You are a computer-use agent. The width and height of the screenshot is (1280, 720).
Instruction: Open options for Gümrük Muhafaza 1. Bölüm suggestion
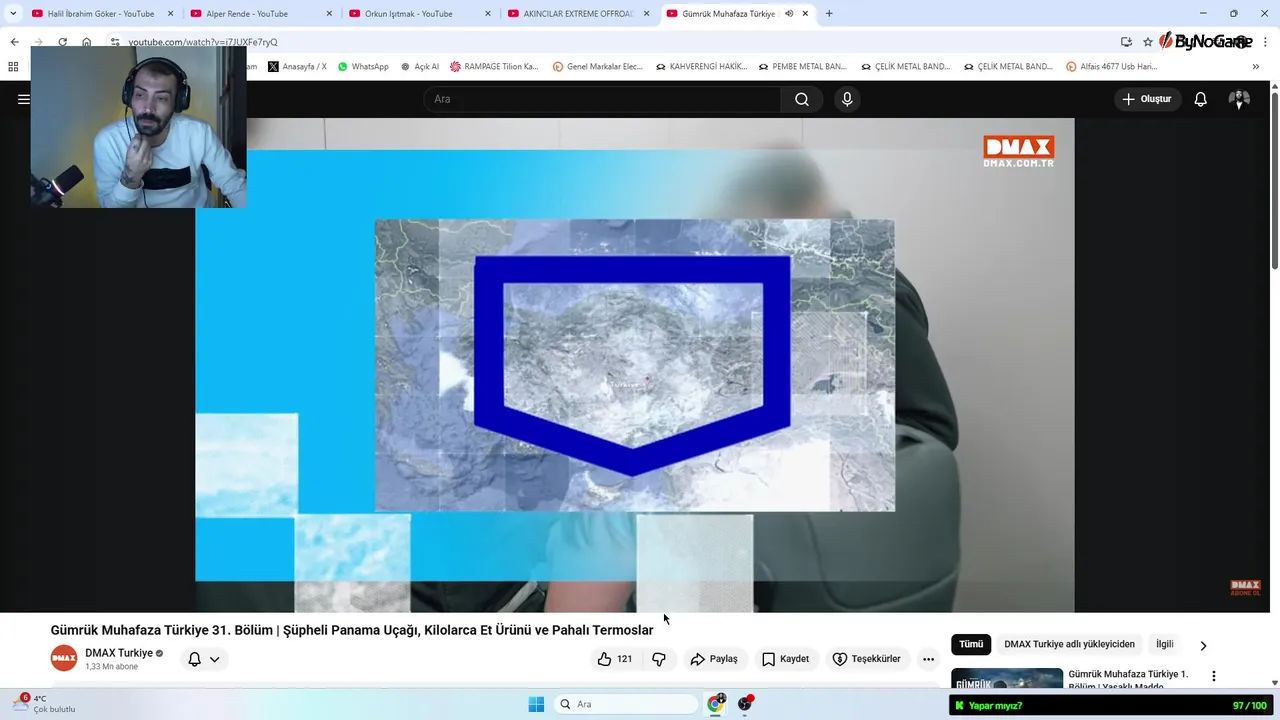(1214, 676)
